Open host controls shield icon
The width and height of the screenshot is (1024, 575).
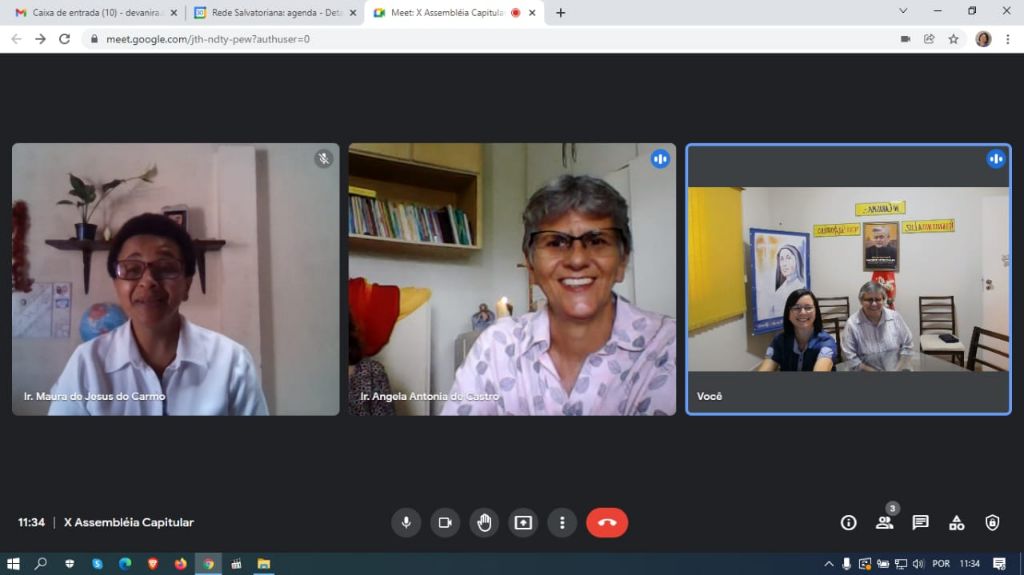point(992,523)
